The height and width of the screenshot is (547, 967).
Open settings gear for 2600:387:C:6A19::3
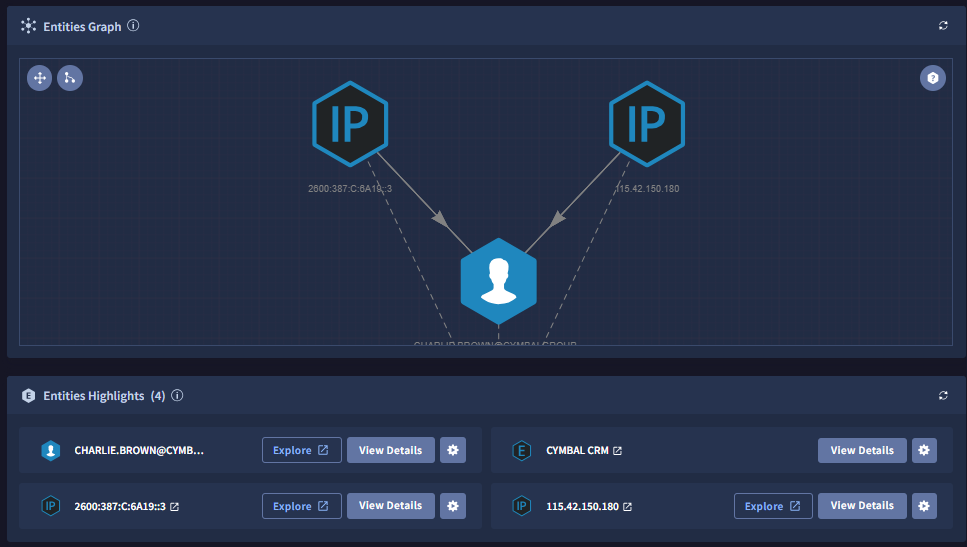pos(453,506)
